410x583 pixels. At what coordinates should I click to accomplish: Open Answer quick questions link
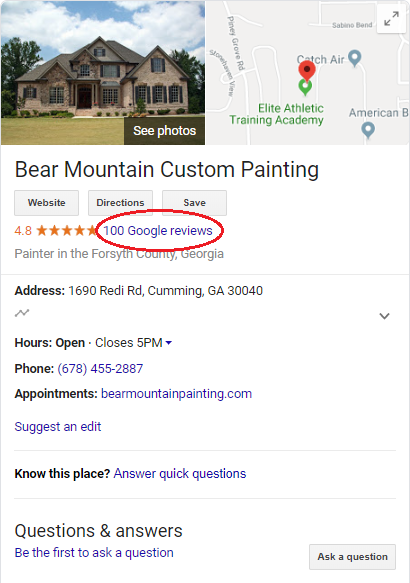point(180,474)
